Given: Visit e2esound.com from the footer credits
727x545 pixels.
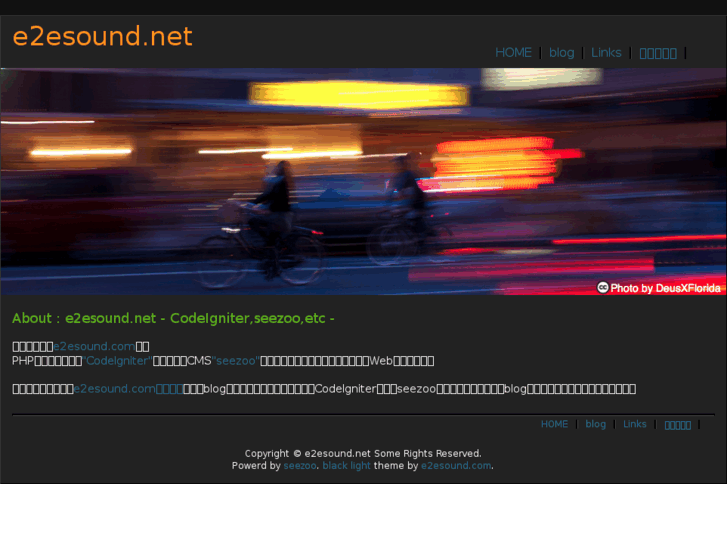Looking at the screenshot, I should click(456, 466).
